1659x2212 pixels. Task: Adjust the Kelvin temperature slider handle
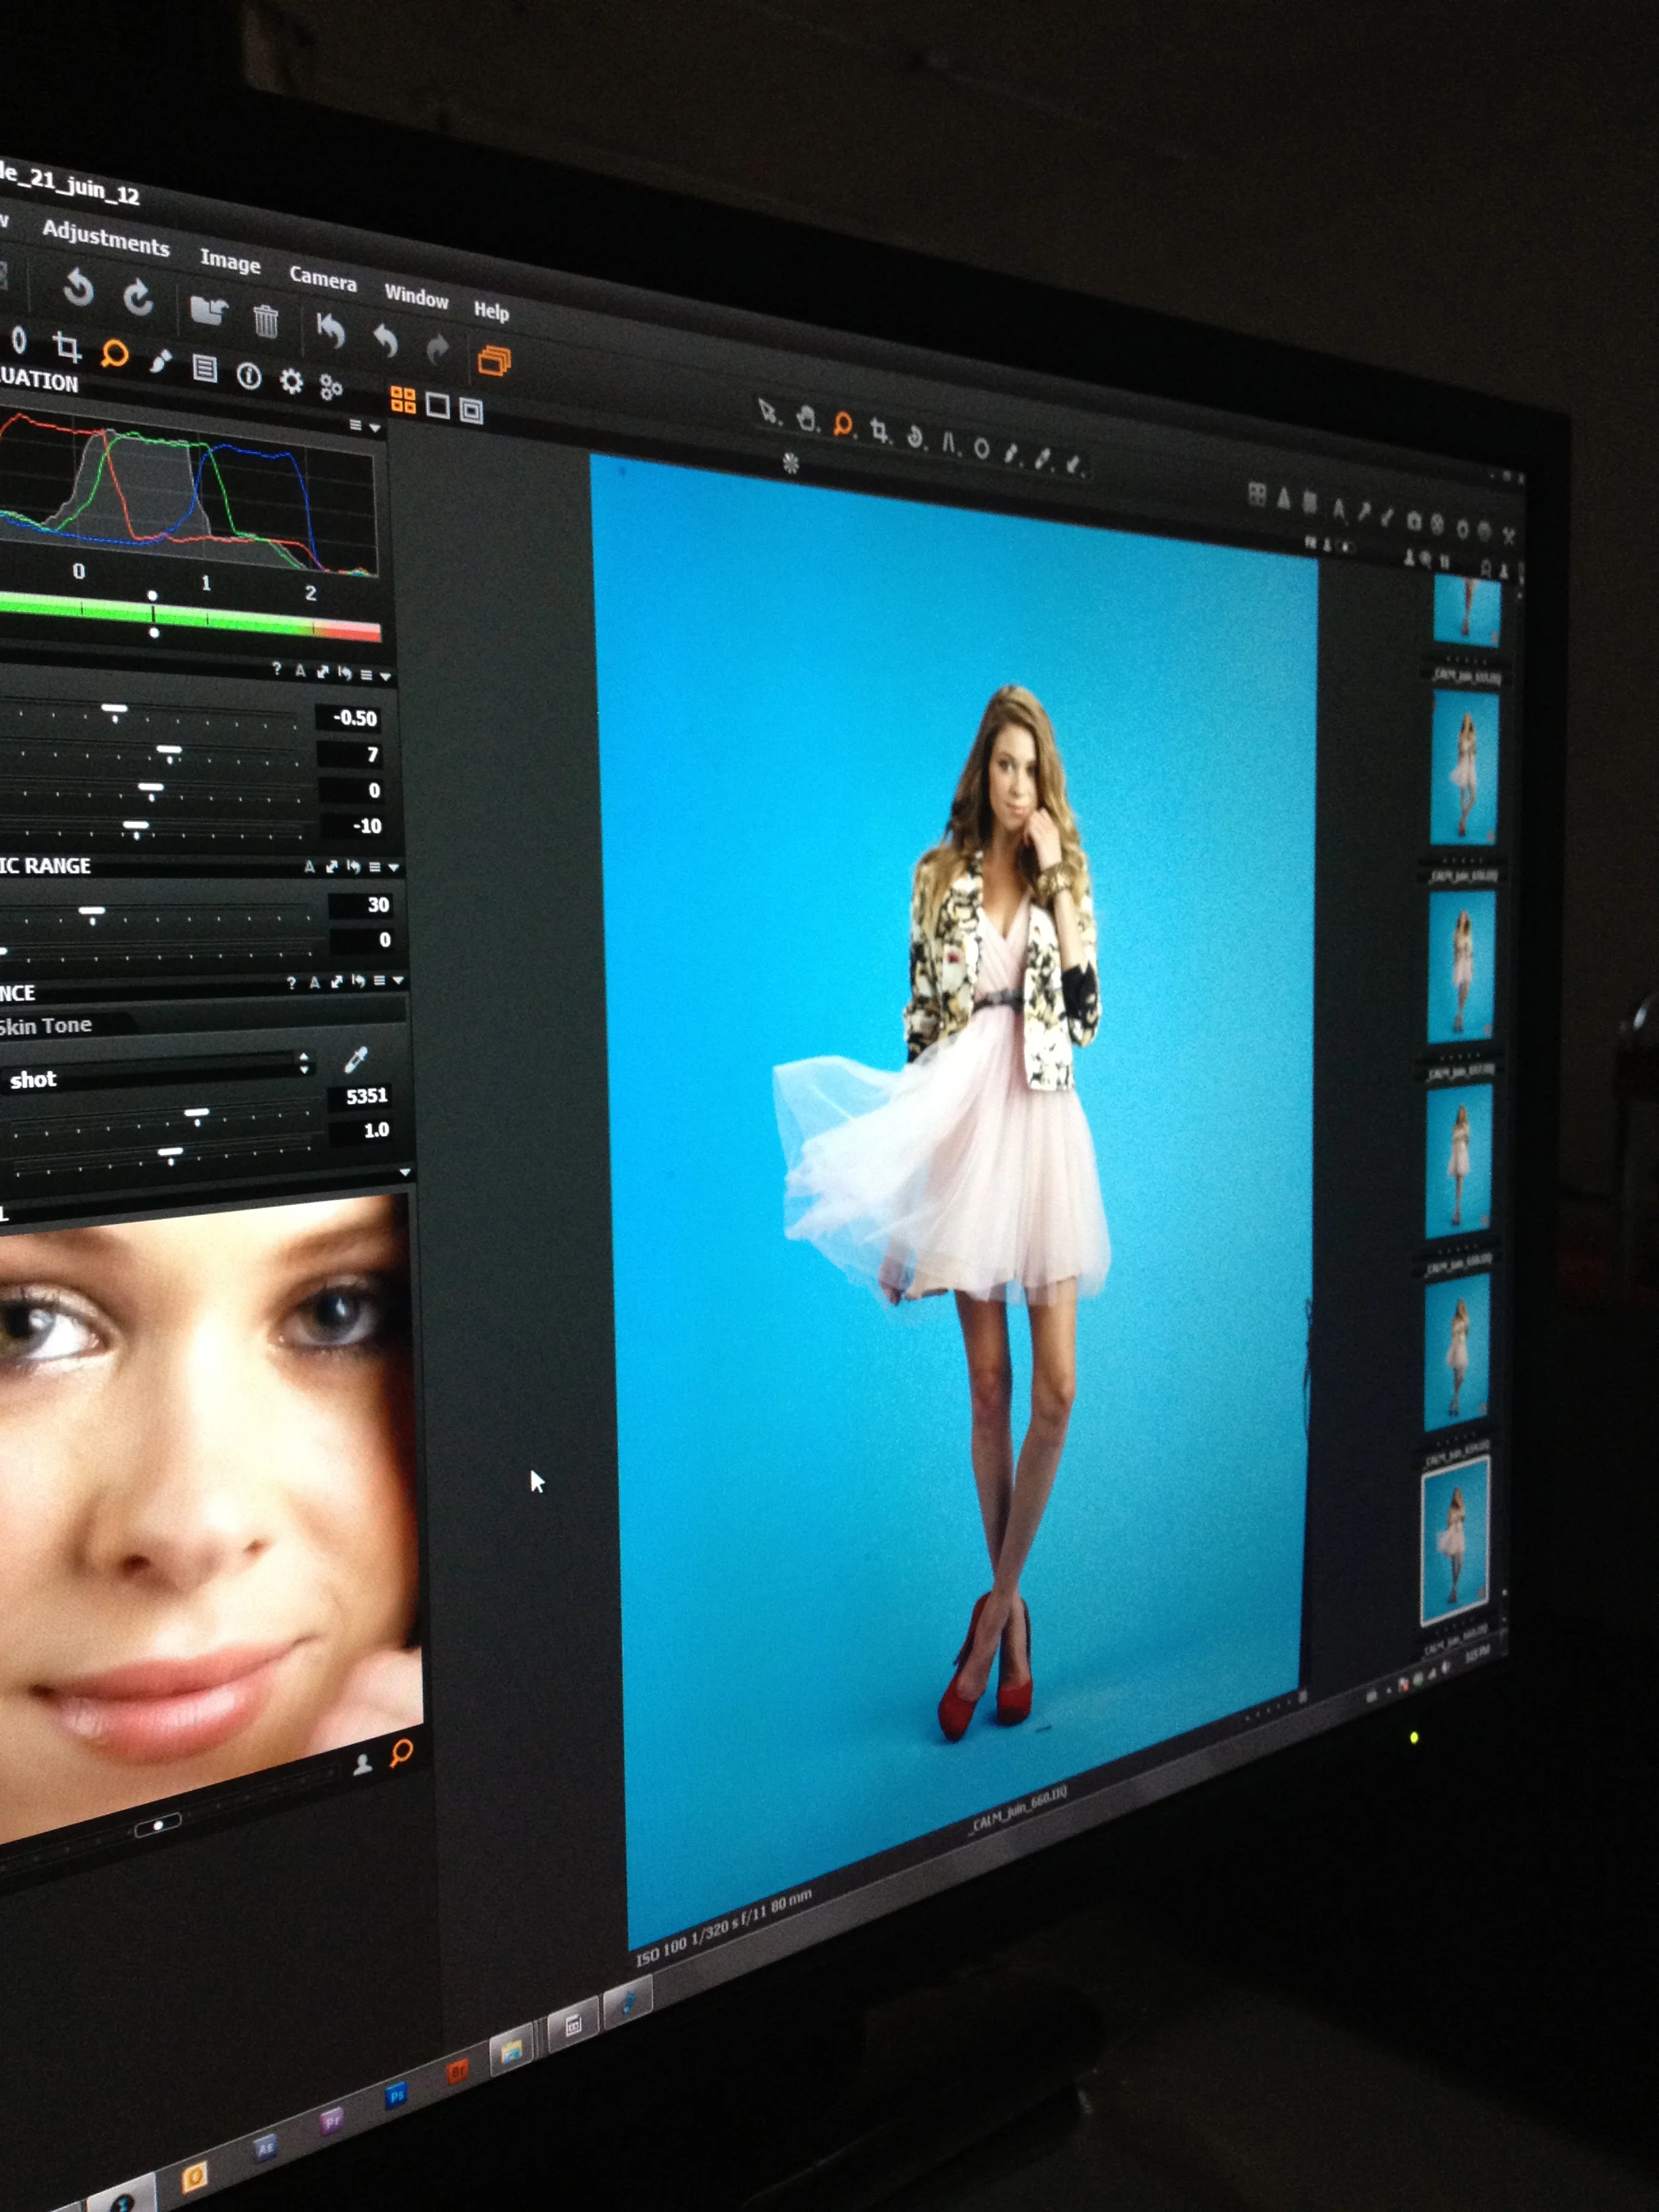click(197, 1113)
